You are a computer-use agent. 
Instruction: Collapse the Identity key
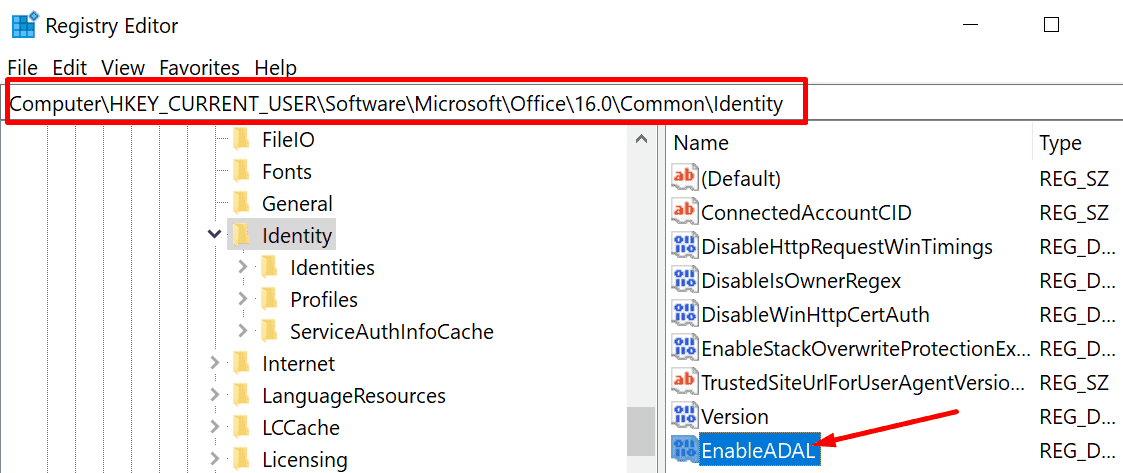click(x=213, y=234)
